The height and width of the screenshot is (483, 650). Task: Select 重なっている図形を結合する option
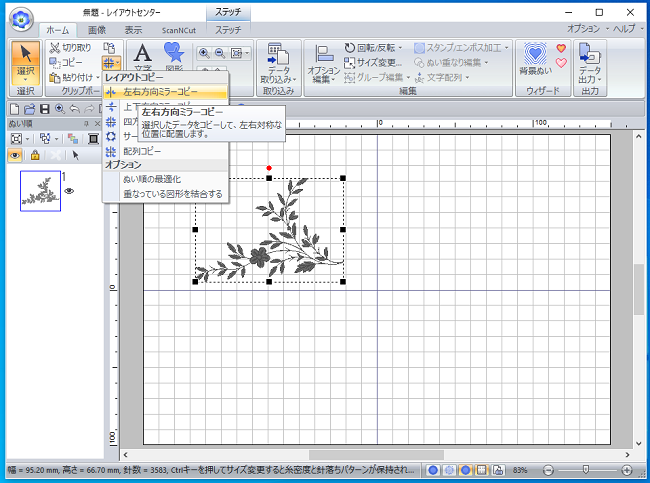click(172, 193)
